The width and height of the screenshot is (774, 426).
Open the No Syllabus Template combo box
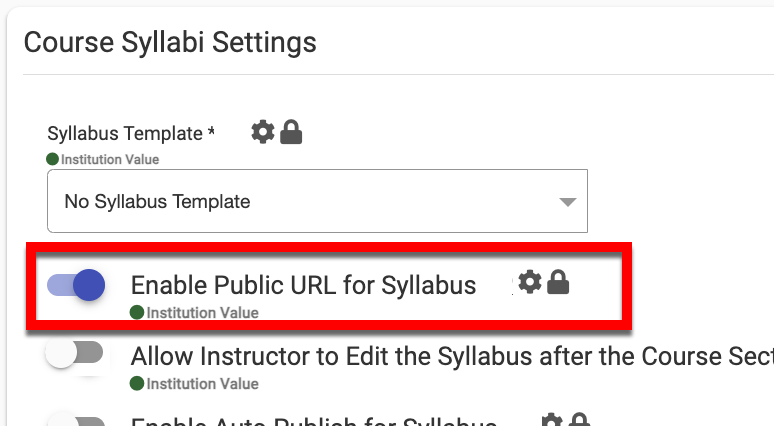tap(300, 201)
